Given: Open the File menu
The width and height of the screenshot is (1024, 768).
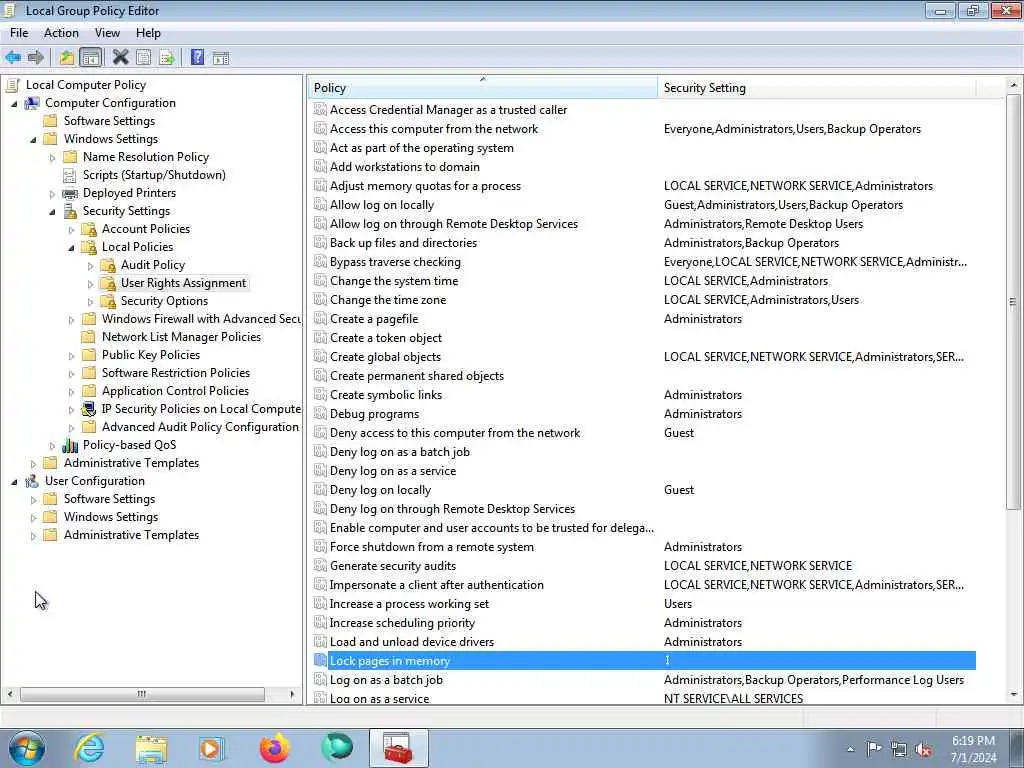Looking at the screenshot, I should pyautogui.click(x=19, y=33).
